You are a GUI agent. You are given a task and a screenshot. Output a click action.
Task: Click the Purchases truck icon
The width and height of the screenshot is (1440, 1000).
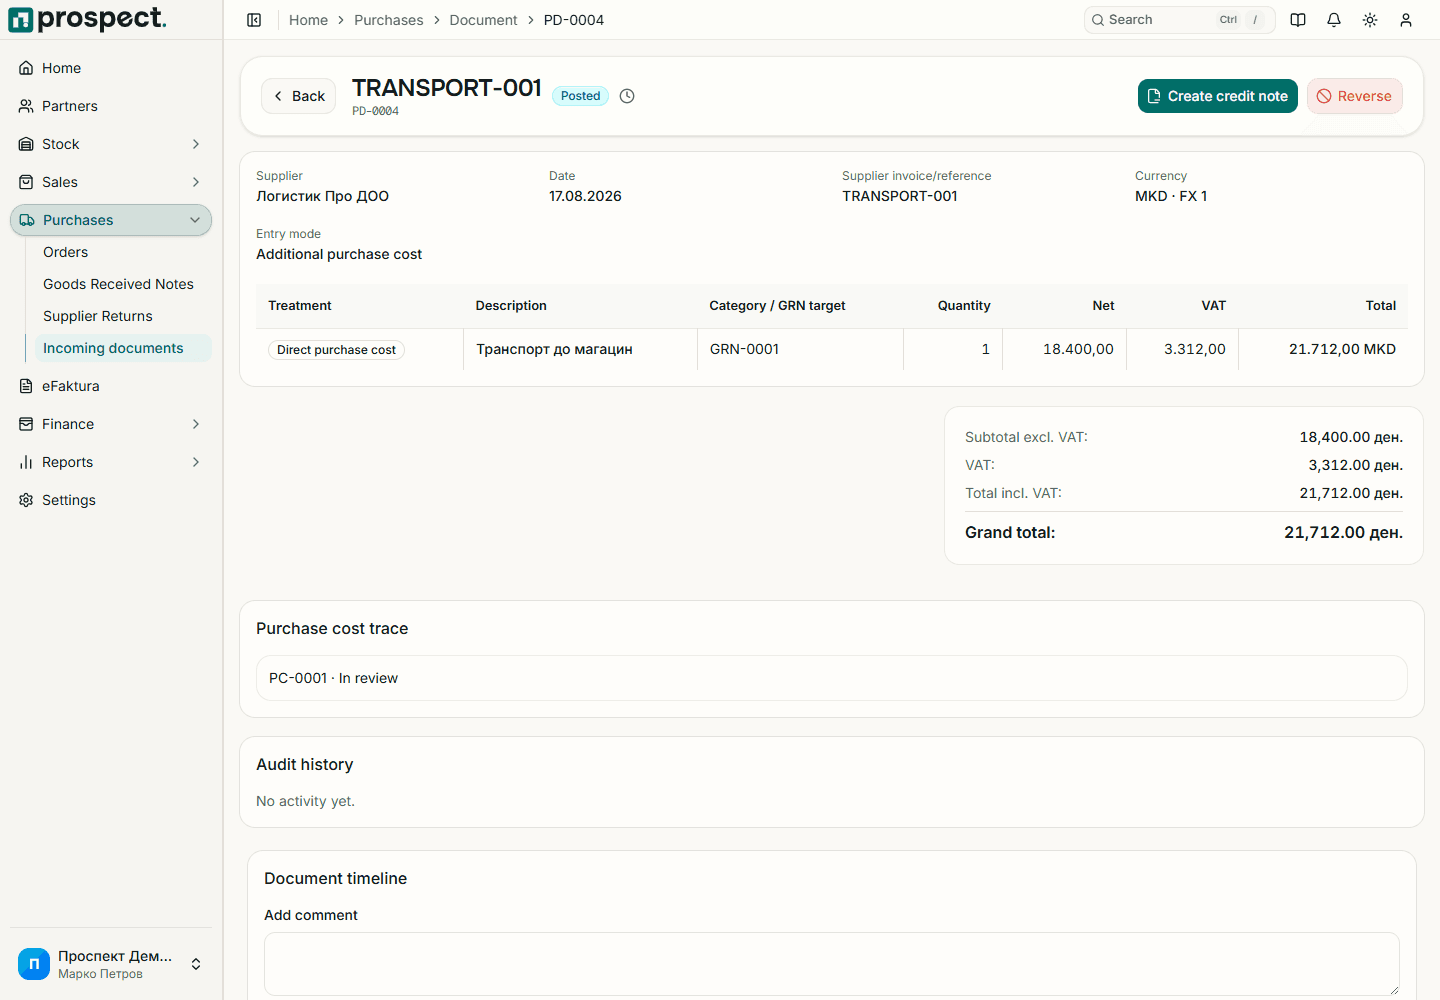[x=27, y=220]
